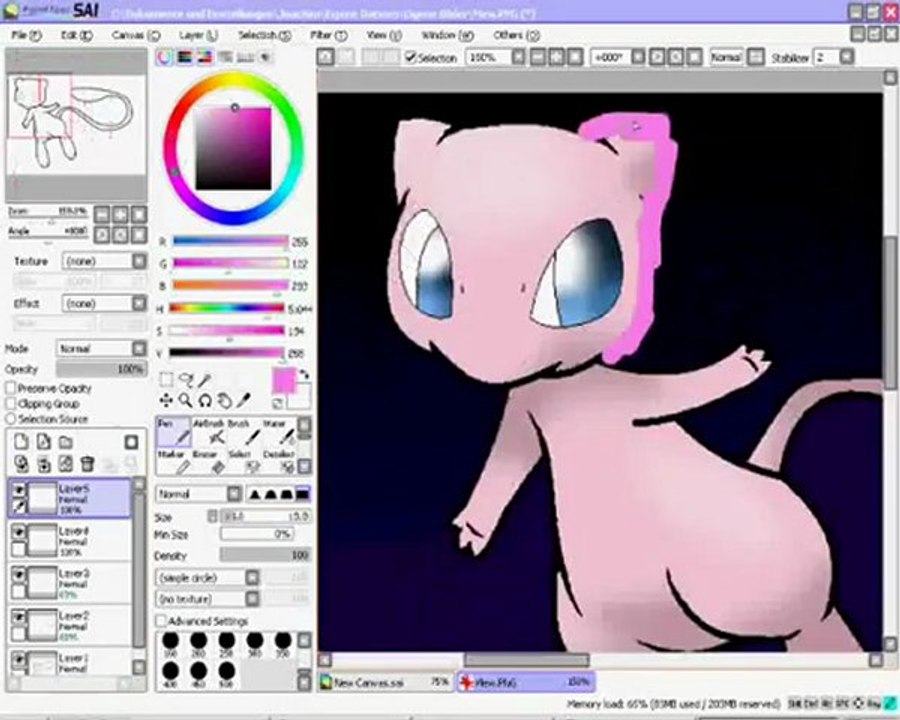
Task: Open the Stabilizer value dropdown
Action: [x=847, y=57]
